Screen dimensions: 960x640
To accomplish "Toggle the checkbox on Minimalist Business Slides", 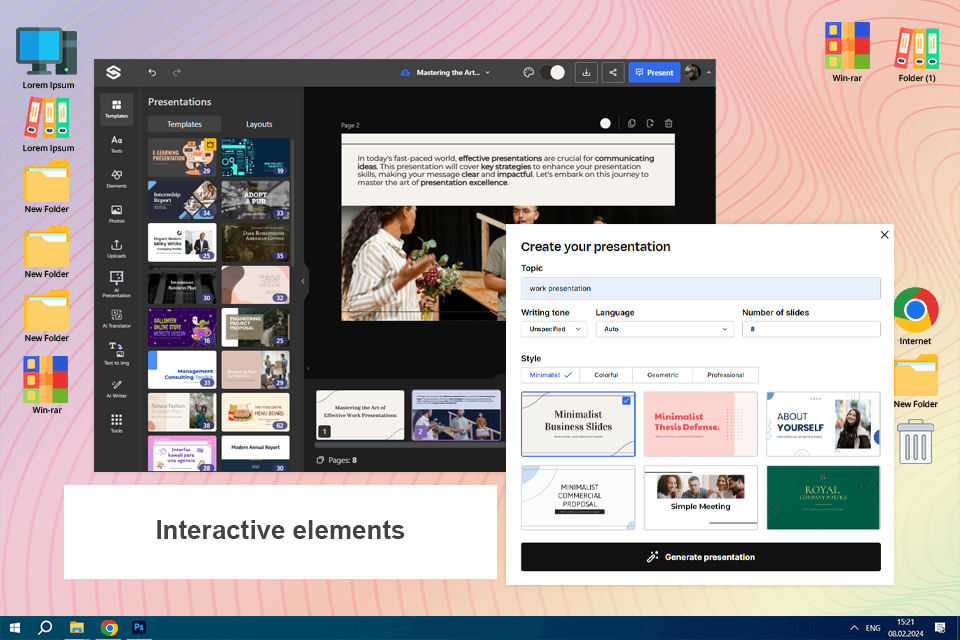I will click(x=626, y=401).
